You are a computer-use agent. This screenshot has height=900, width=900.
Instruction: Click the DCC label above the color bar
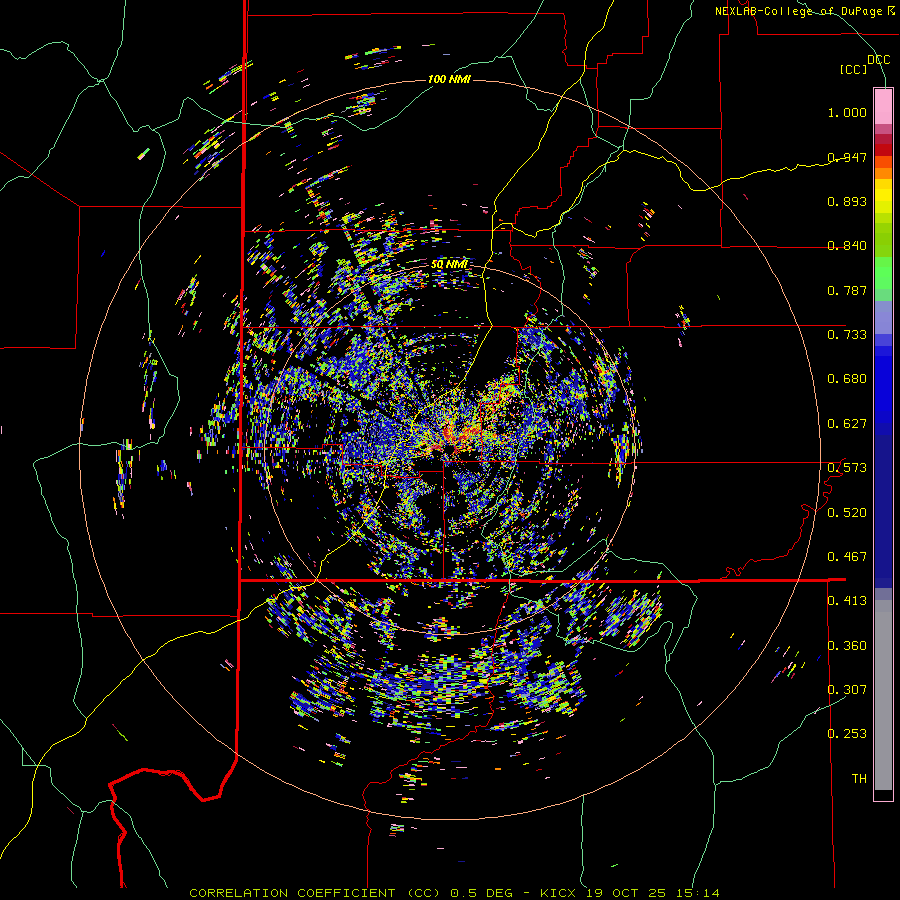click(x=878, y=60)
